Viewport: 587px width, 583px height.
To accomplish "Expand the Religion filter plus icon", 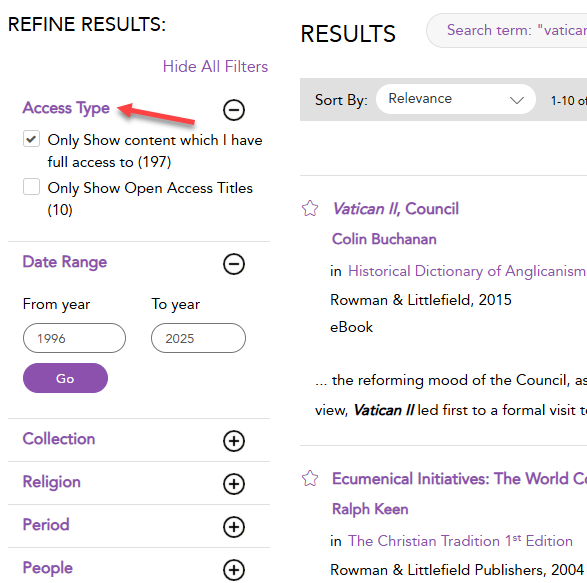I will 234,484.
